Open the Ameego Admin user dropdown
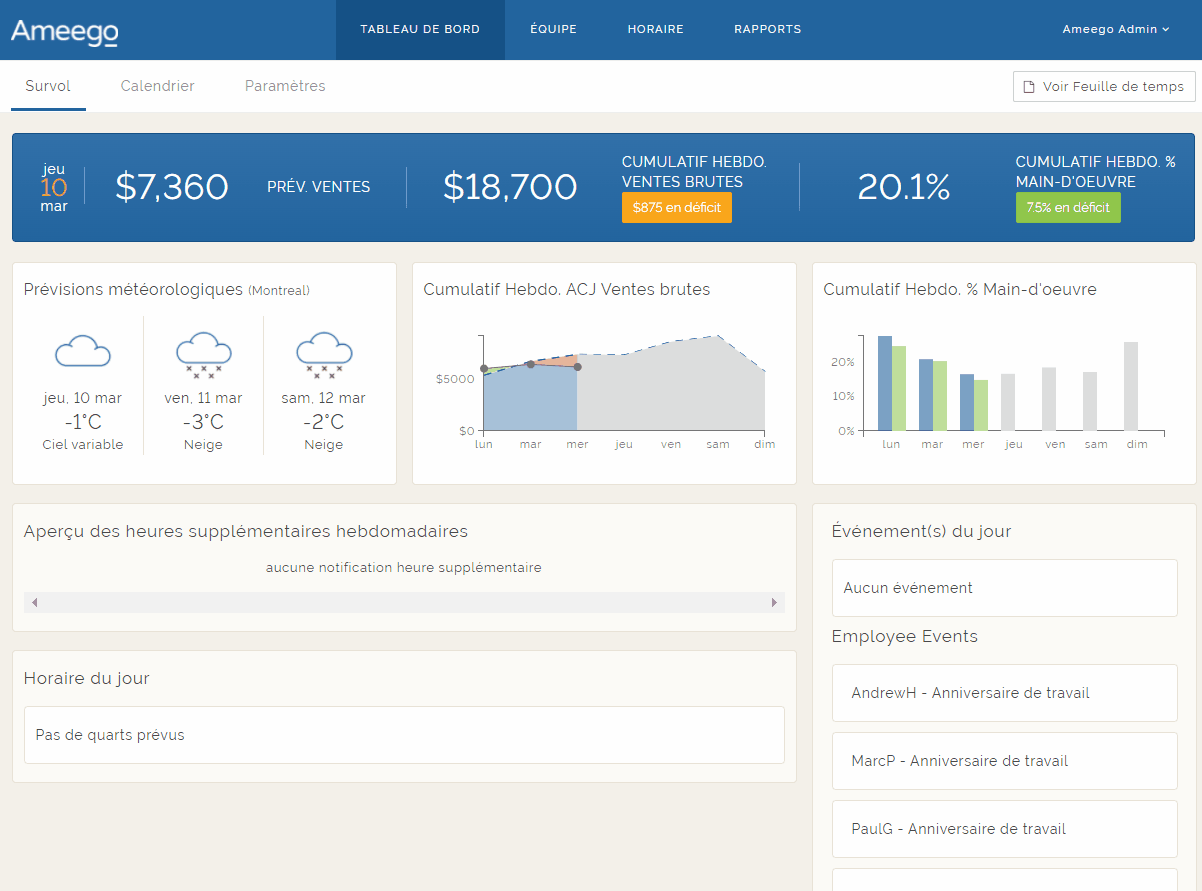The height and width of the screenshot is (891, 1202). tap(1115, 30)
